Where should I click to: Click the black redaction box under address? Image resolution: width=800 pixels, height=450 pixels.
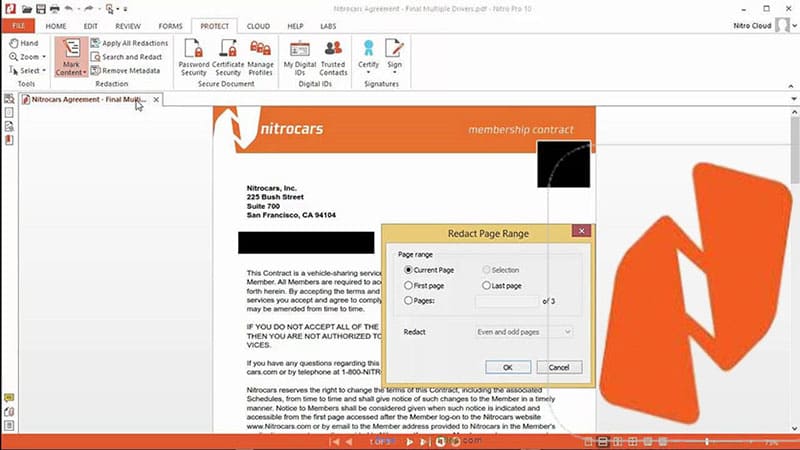tap(306, 242)
